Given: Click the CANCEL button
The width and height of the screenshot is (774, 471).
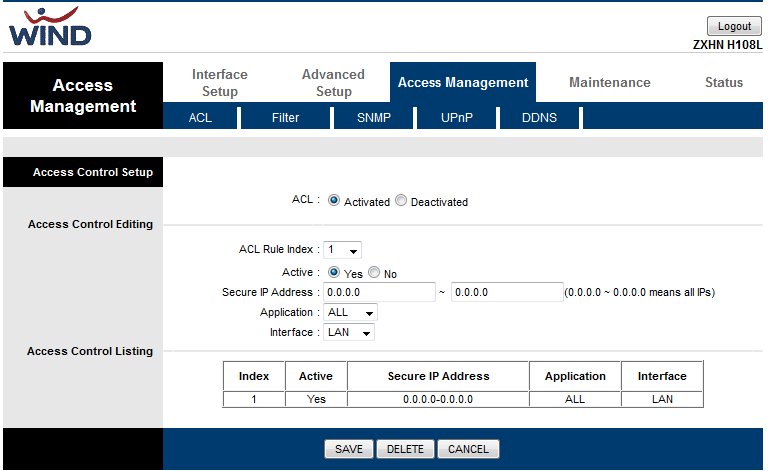Looking at the screenshot, I should coord(468,449).
